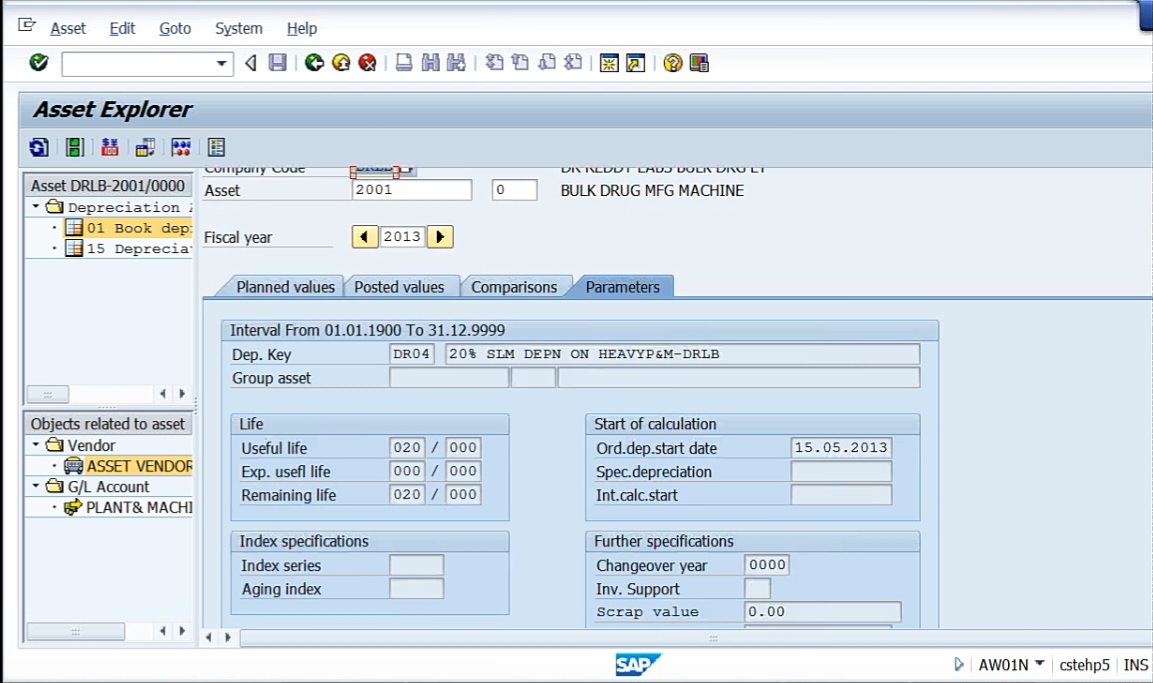Switch to the Comparisons tab
The width and height of the screenshot is (1153, 683).
(514, 287)
